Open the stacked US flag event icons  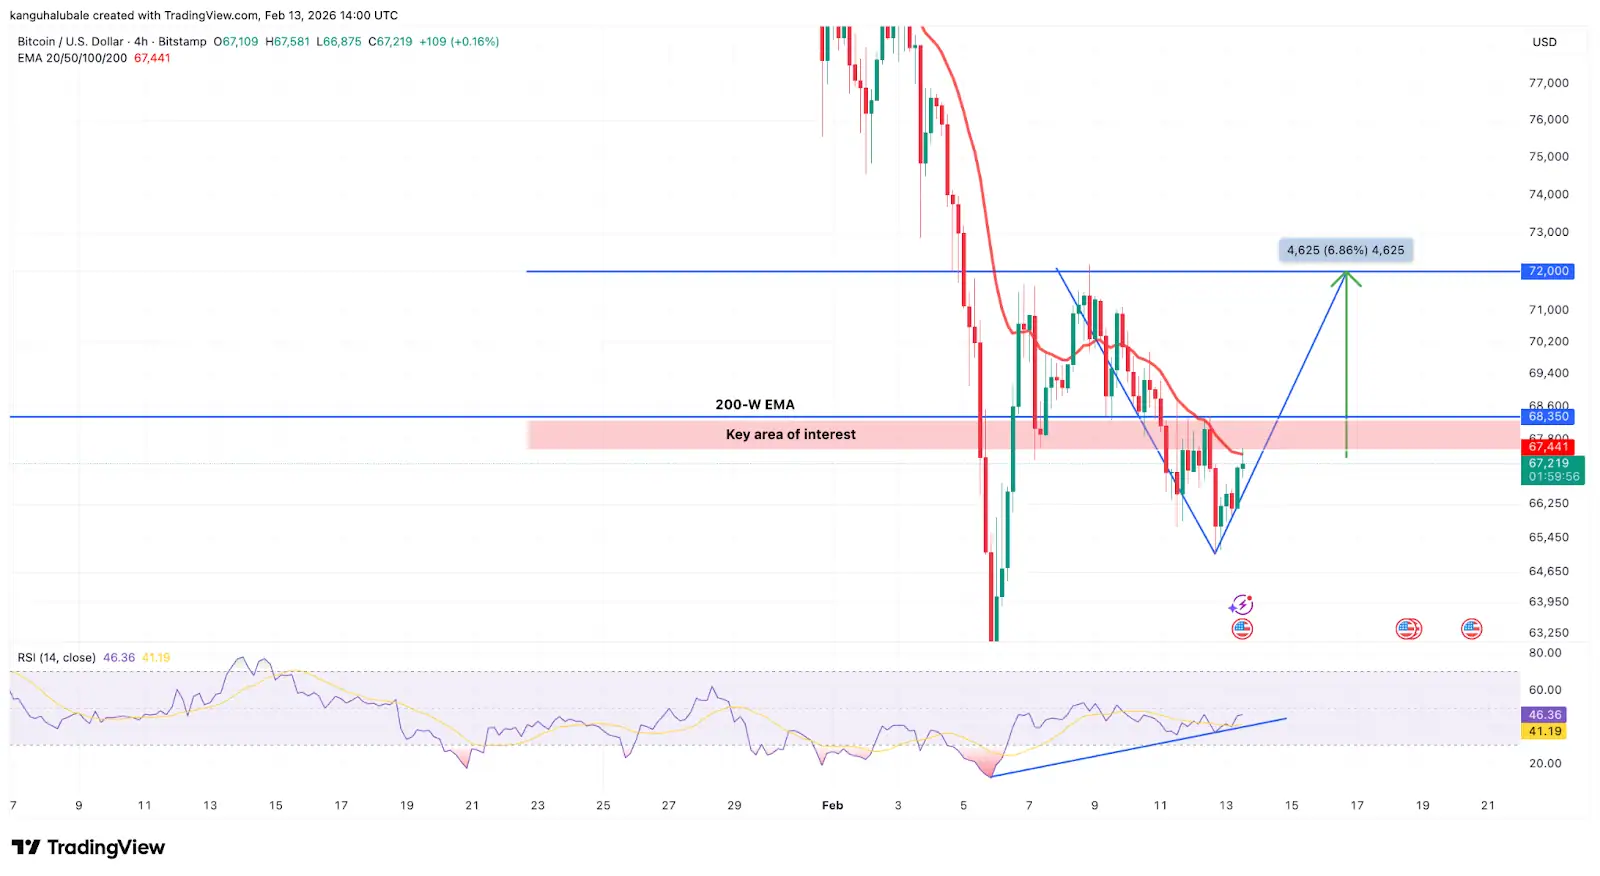(1408, 629)
